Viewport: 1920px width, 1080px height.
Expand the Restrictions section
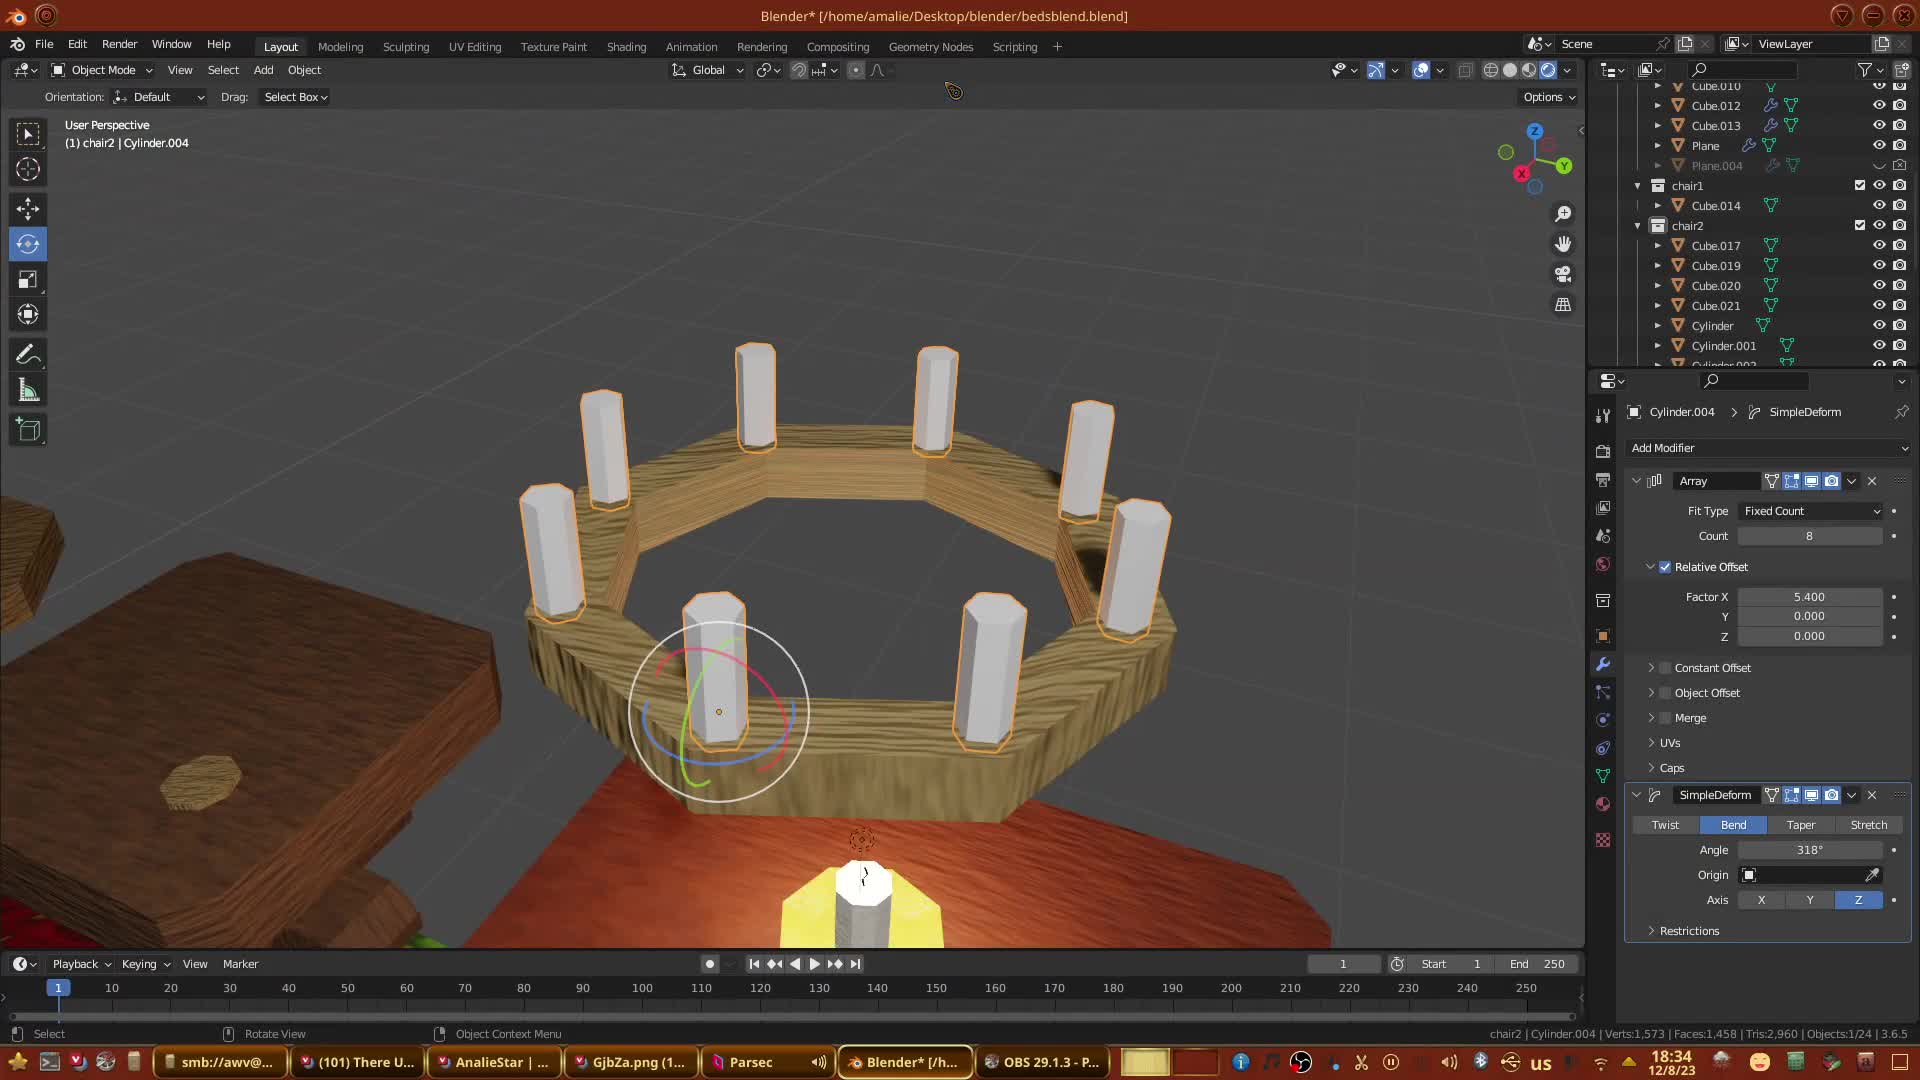click(1688, 931)
